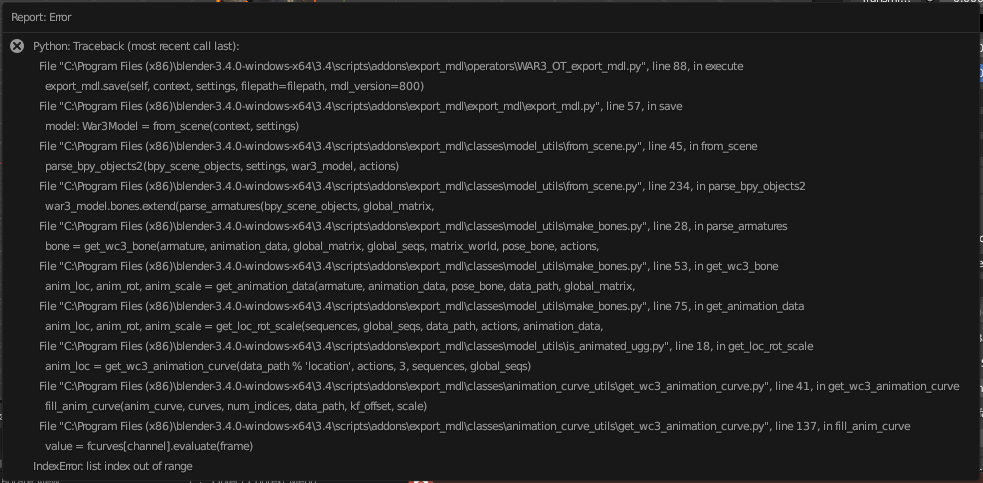Click the "Report: Error" popup title
Screen dimensions: 983x483
click(x=41, y=17)
